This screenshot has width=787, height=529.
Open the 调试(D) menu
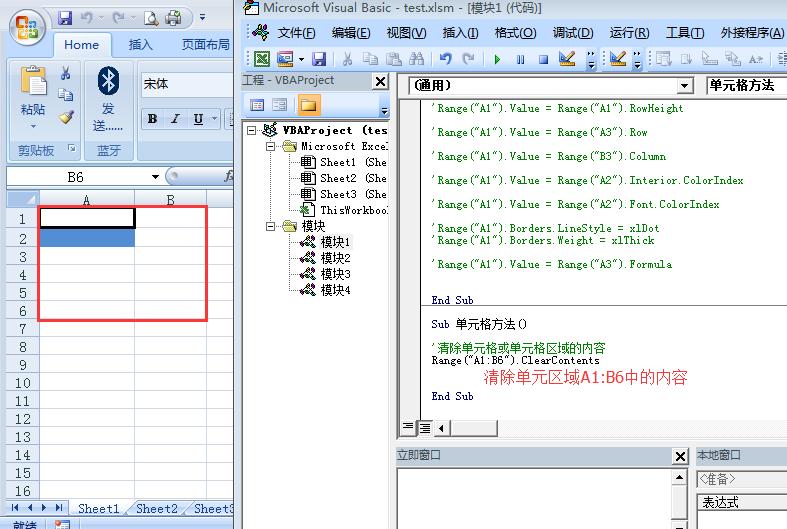573,33
